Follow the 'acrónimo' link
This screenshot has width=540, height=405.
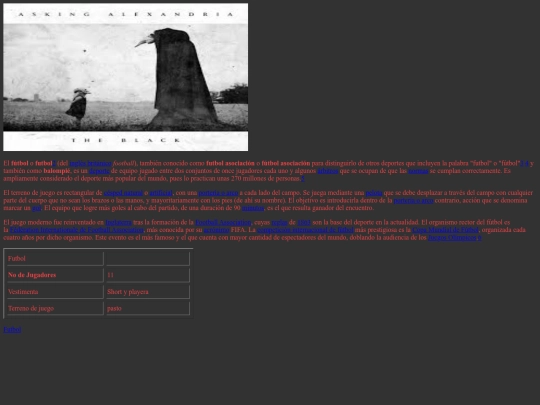[x=216, y=230]
